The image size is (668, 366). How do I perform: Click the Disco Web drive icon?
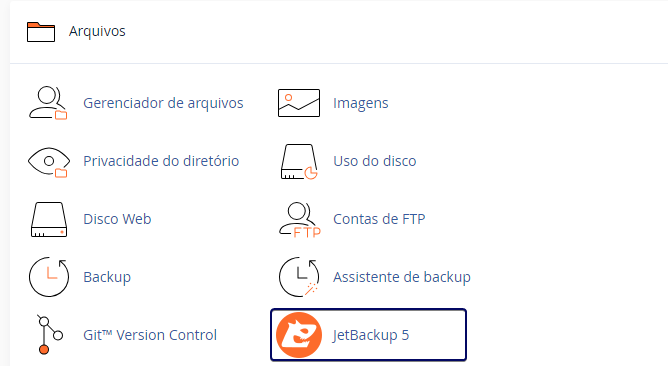coord(49,219)
